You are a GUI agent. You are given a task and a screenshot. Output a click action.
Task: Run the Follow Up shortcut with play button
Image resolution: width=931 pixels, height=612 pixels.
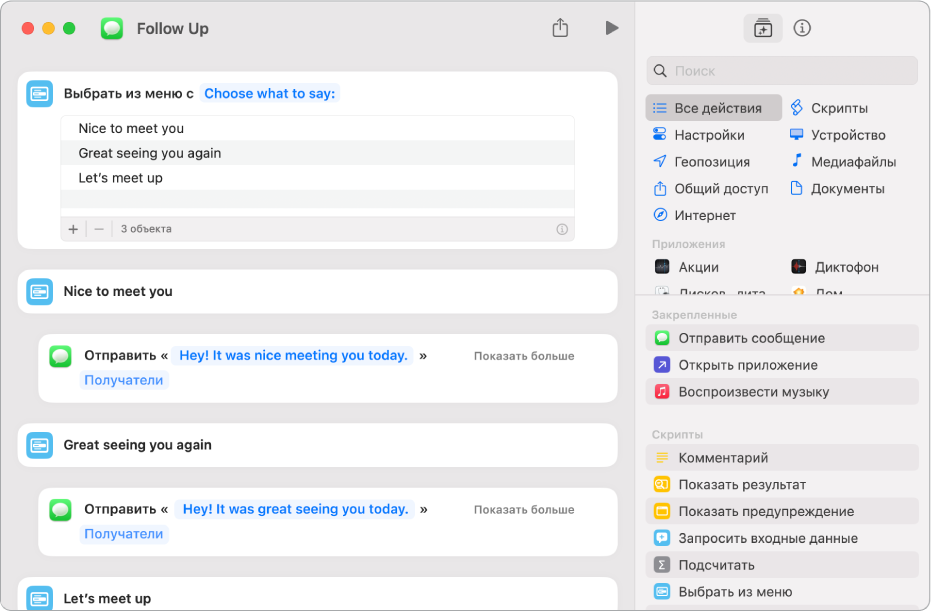(x=612, y=28)
